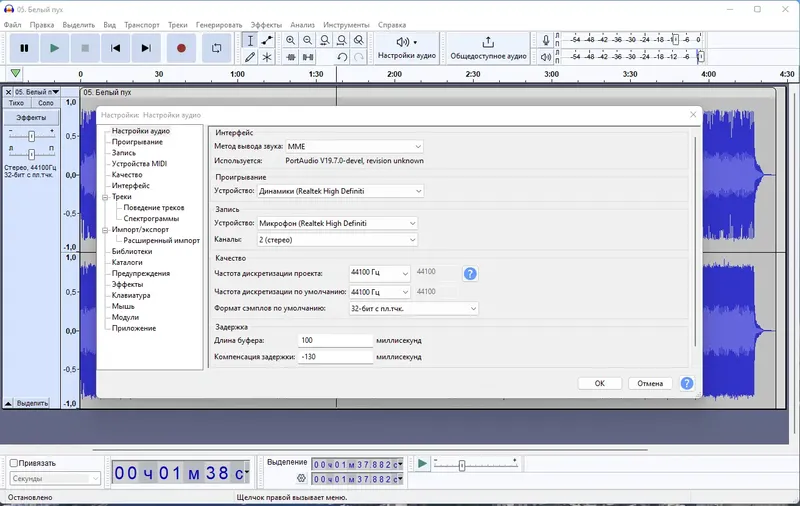Zoom in with the magnifier plus icon
800x506 pixels.
tap(291, 40)
